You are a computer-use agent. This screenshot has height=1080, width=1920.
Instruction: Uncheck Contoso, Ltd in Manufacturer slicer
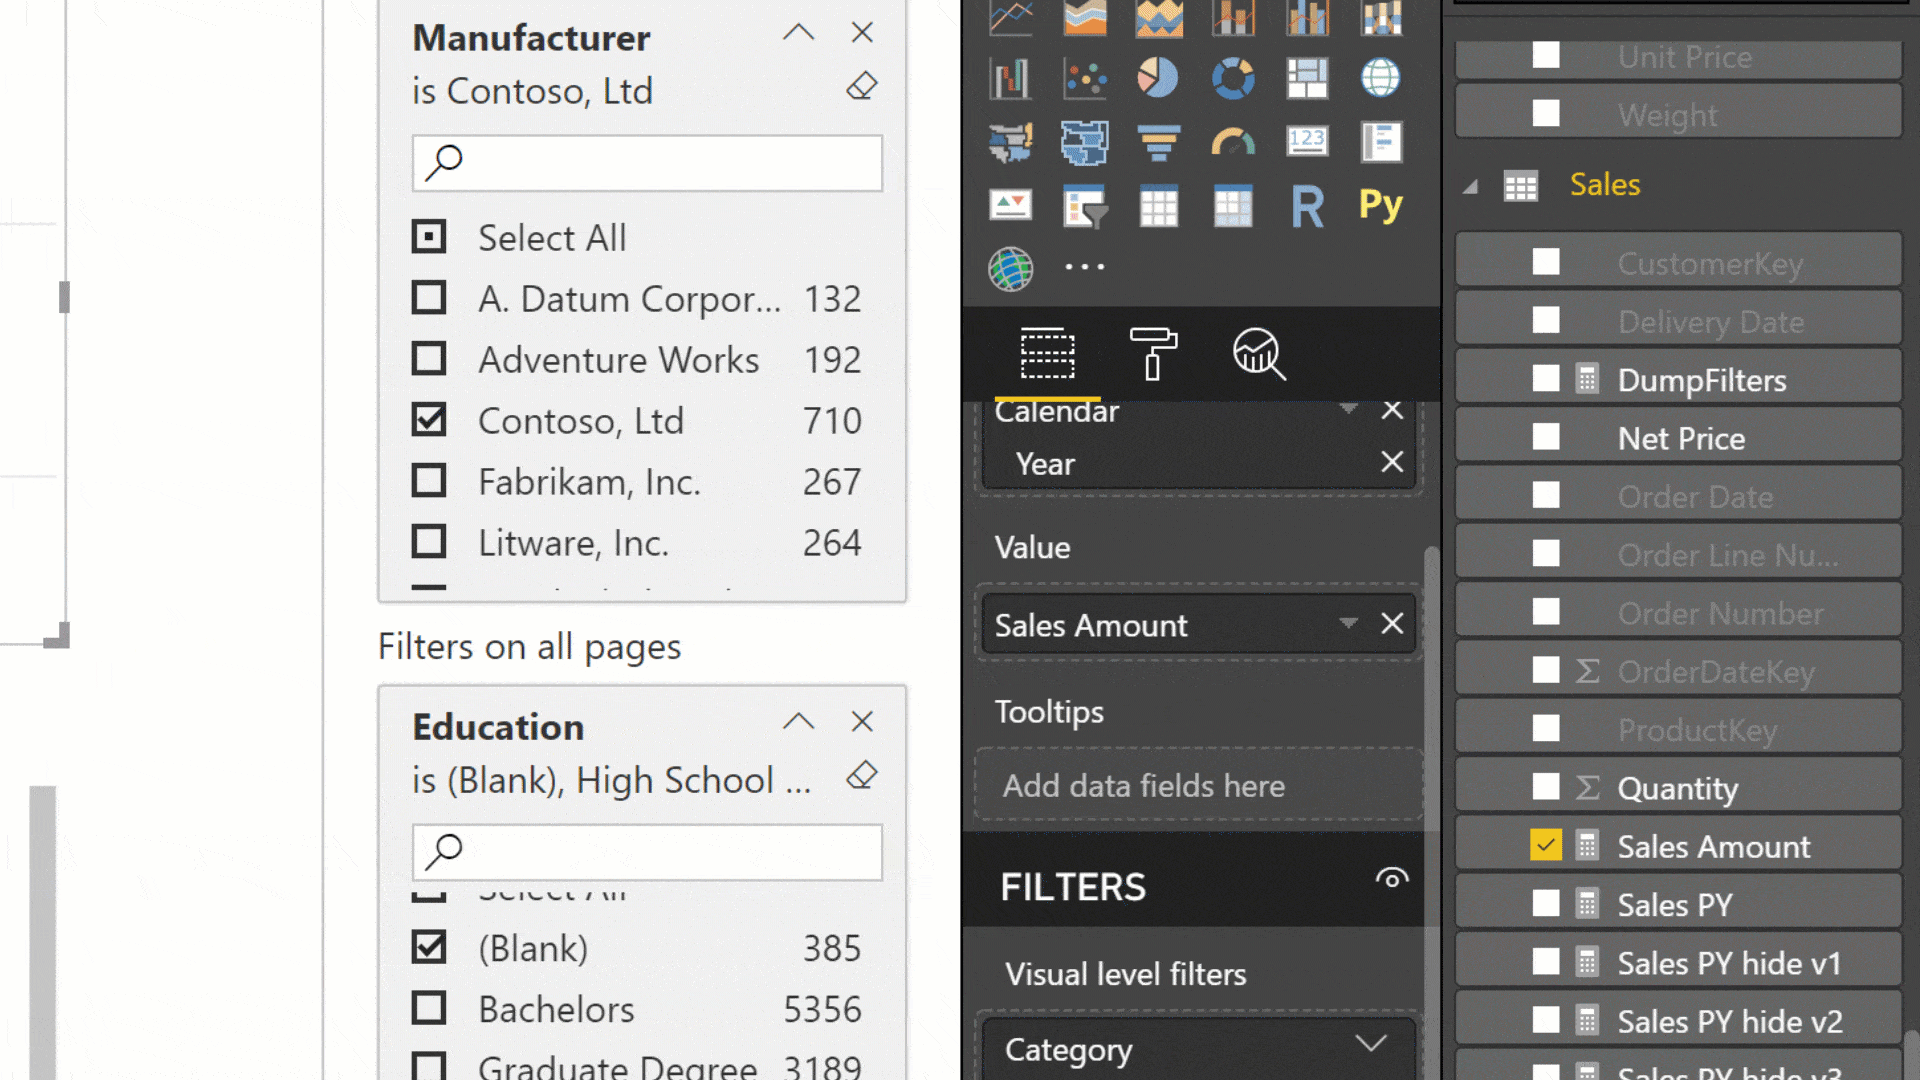coord(429,420)
